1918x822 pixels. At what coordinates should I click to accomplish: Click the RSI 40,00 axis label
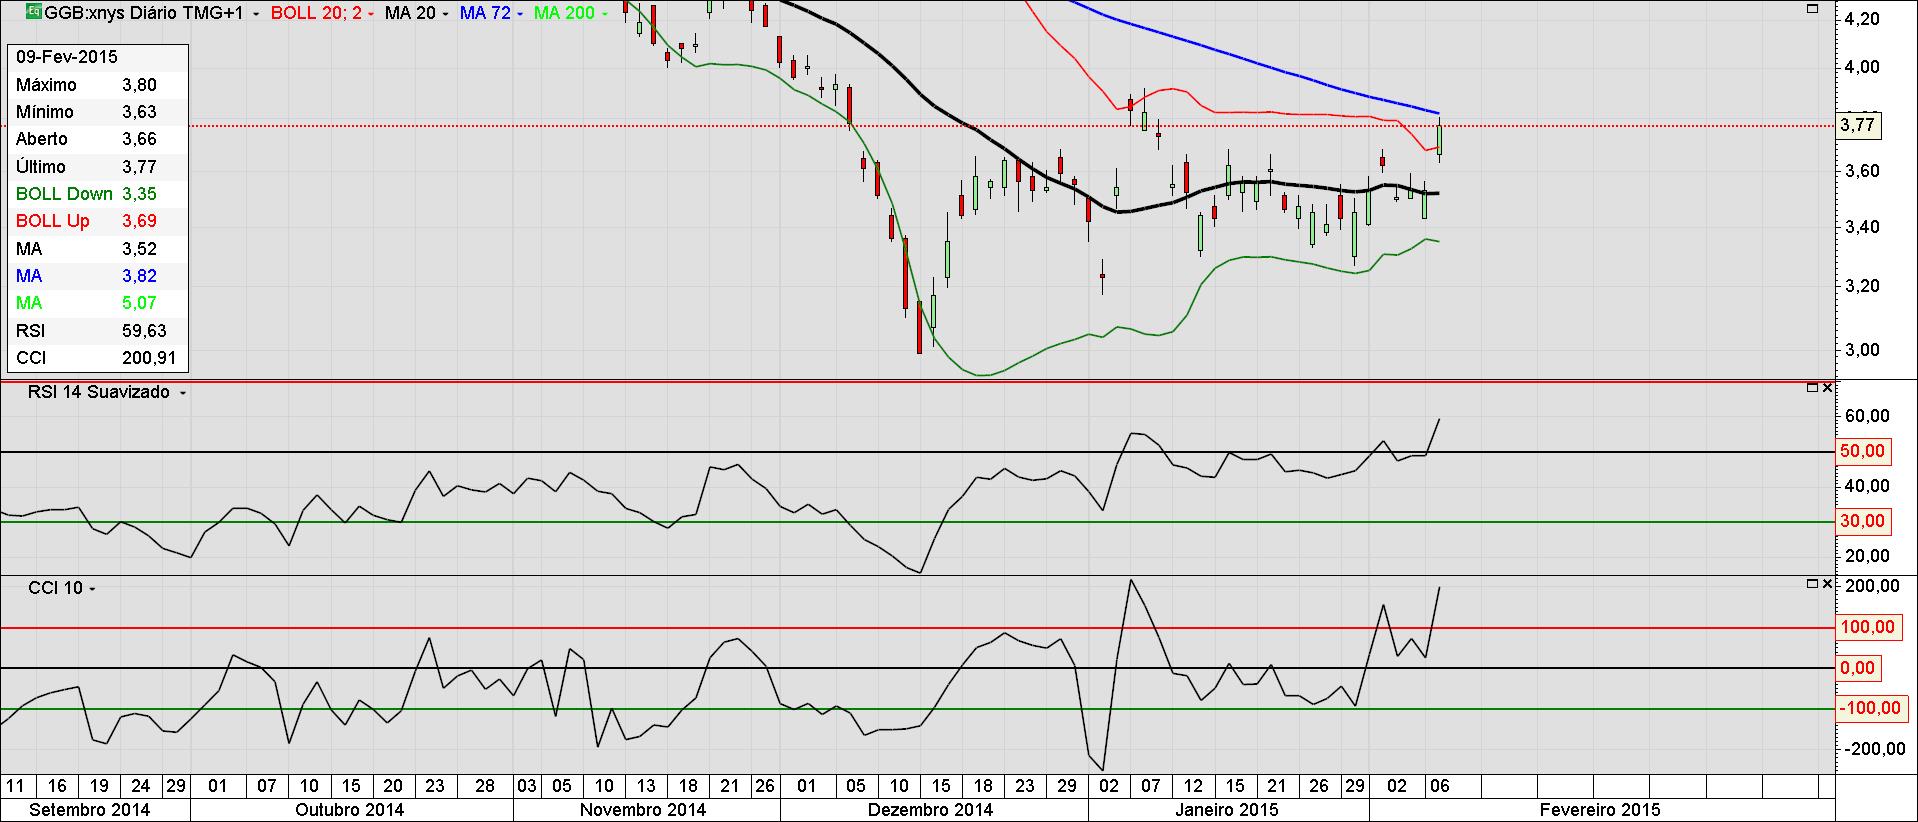(1865, 486)
